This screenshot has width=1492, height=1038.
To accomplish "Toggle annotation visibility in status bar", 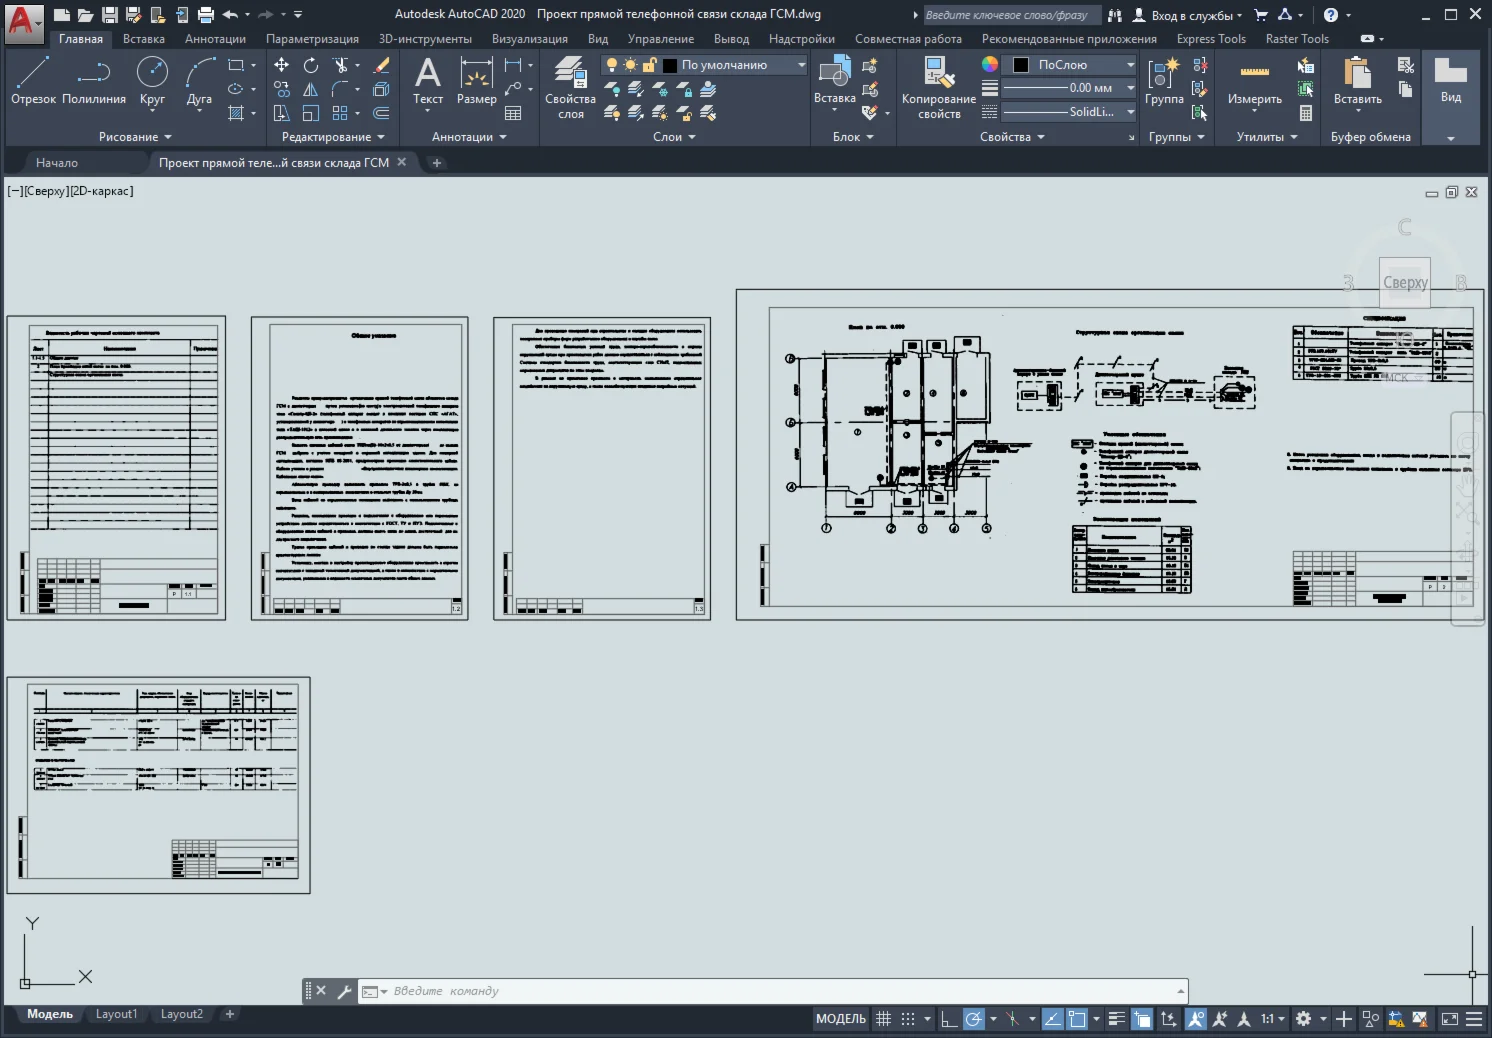I will (x=1196, y=1019).
